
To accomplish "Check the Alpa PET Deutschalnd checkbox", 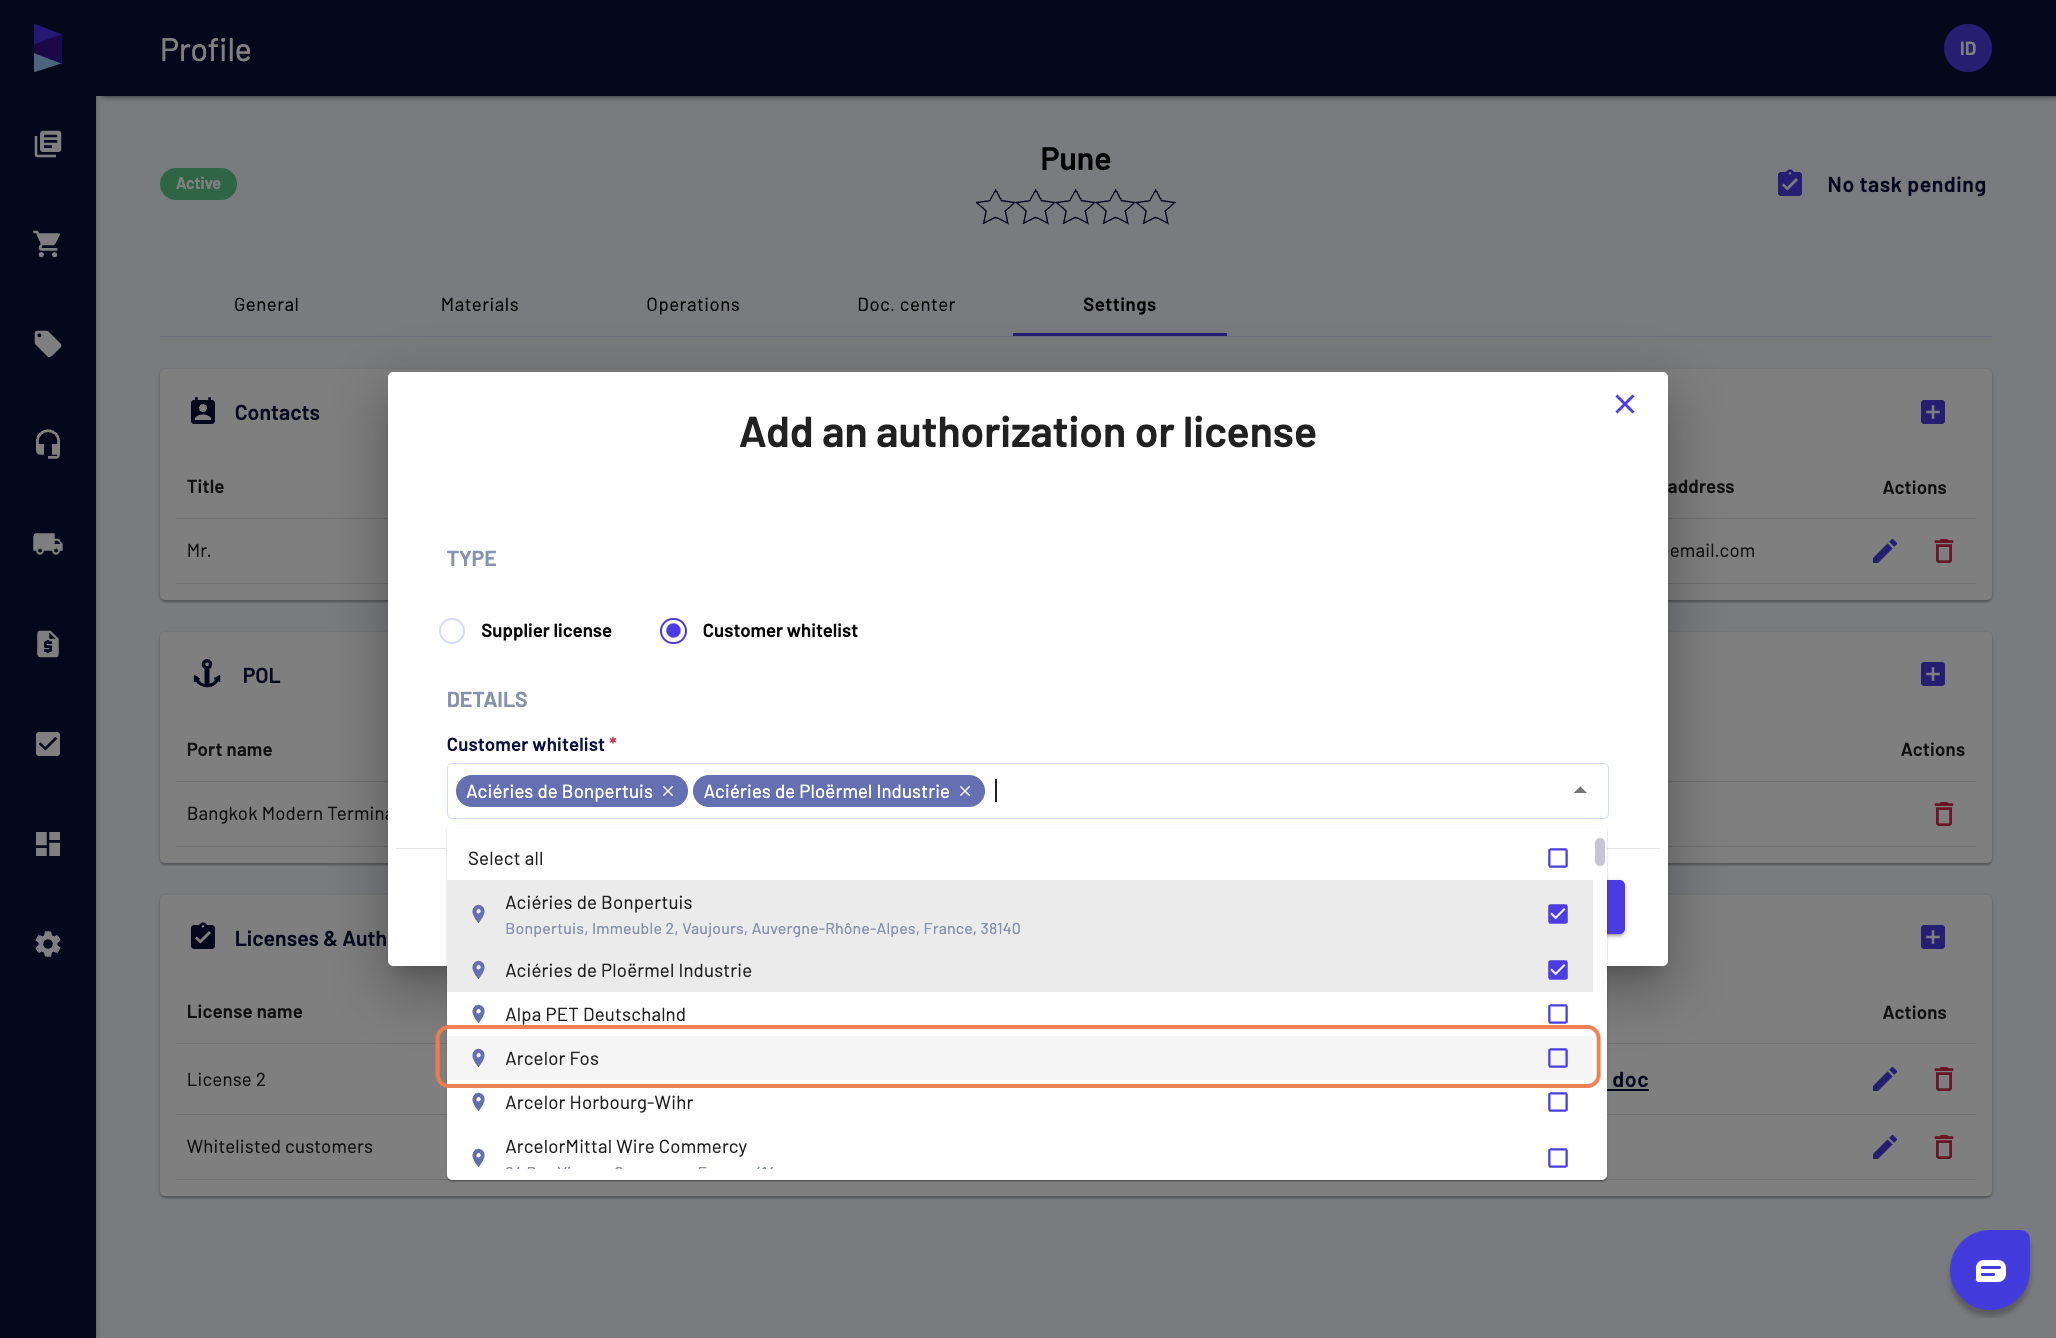I will point(1557,1014).
